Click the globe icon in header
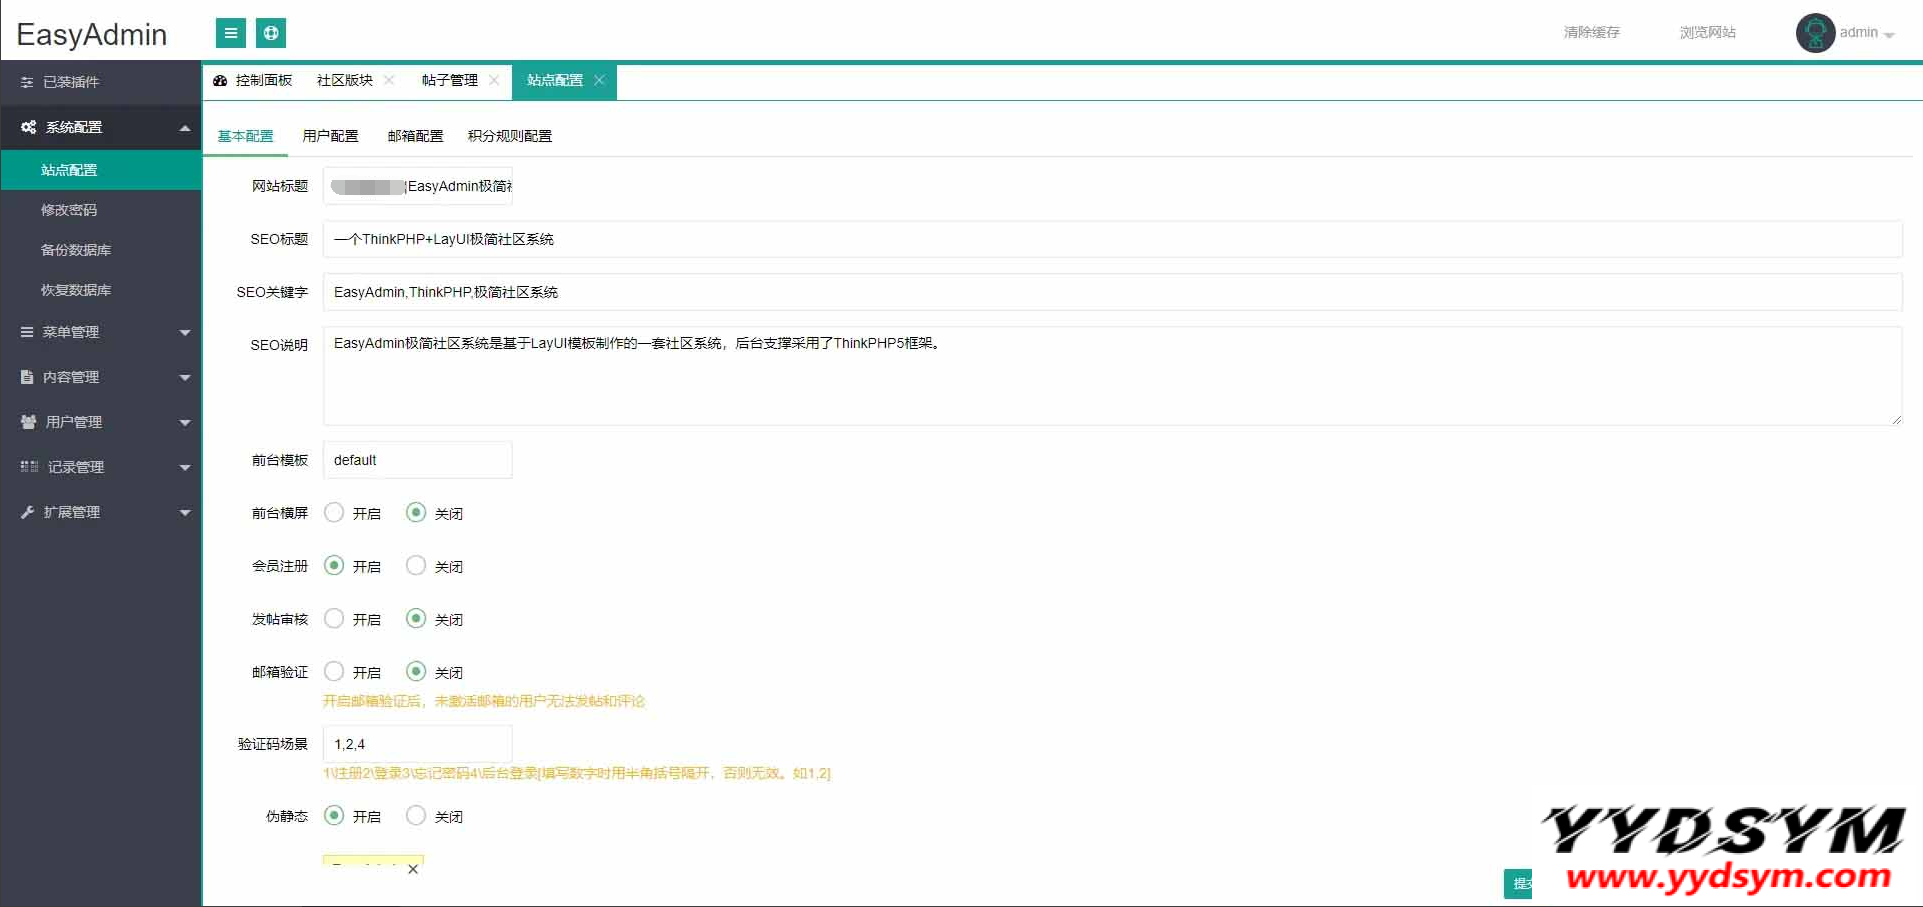Viewport: 1923px width, 907px height. [x=271, y=33]
